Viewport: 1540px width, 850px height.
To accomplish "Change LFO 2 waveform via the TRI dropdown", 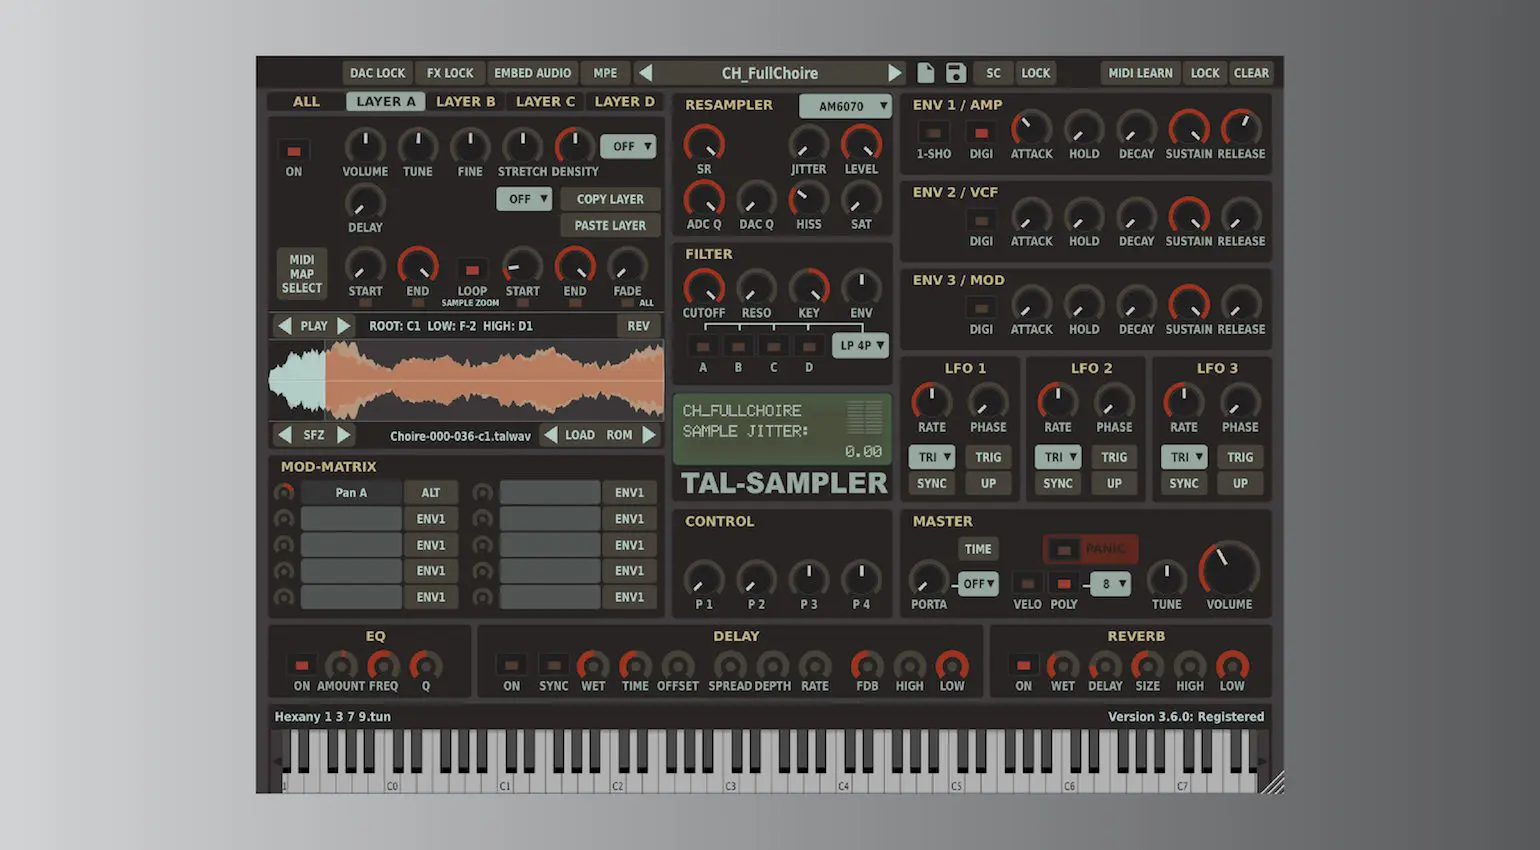I will coord(1057,457).
